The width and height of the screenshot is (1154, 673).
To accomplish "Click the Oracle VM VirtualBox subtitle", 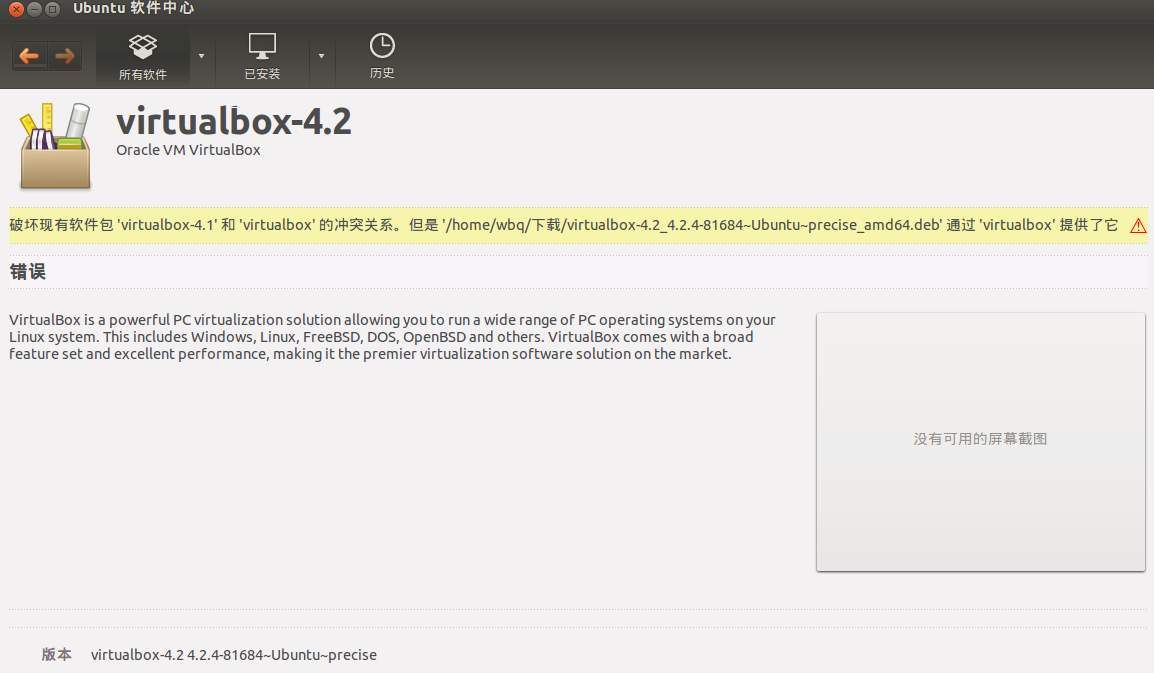I will (188, 150).
